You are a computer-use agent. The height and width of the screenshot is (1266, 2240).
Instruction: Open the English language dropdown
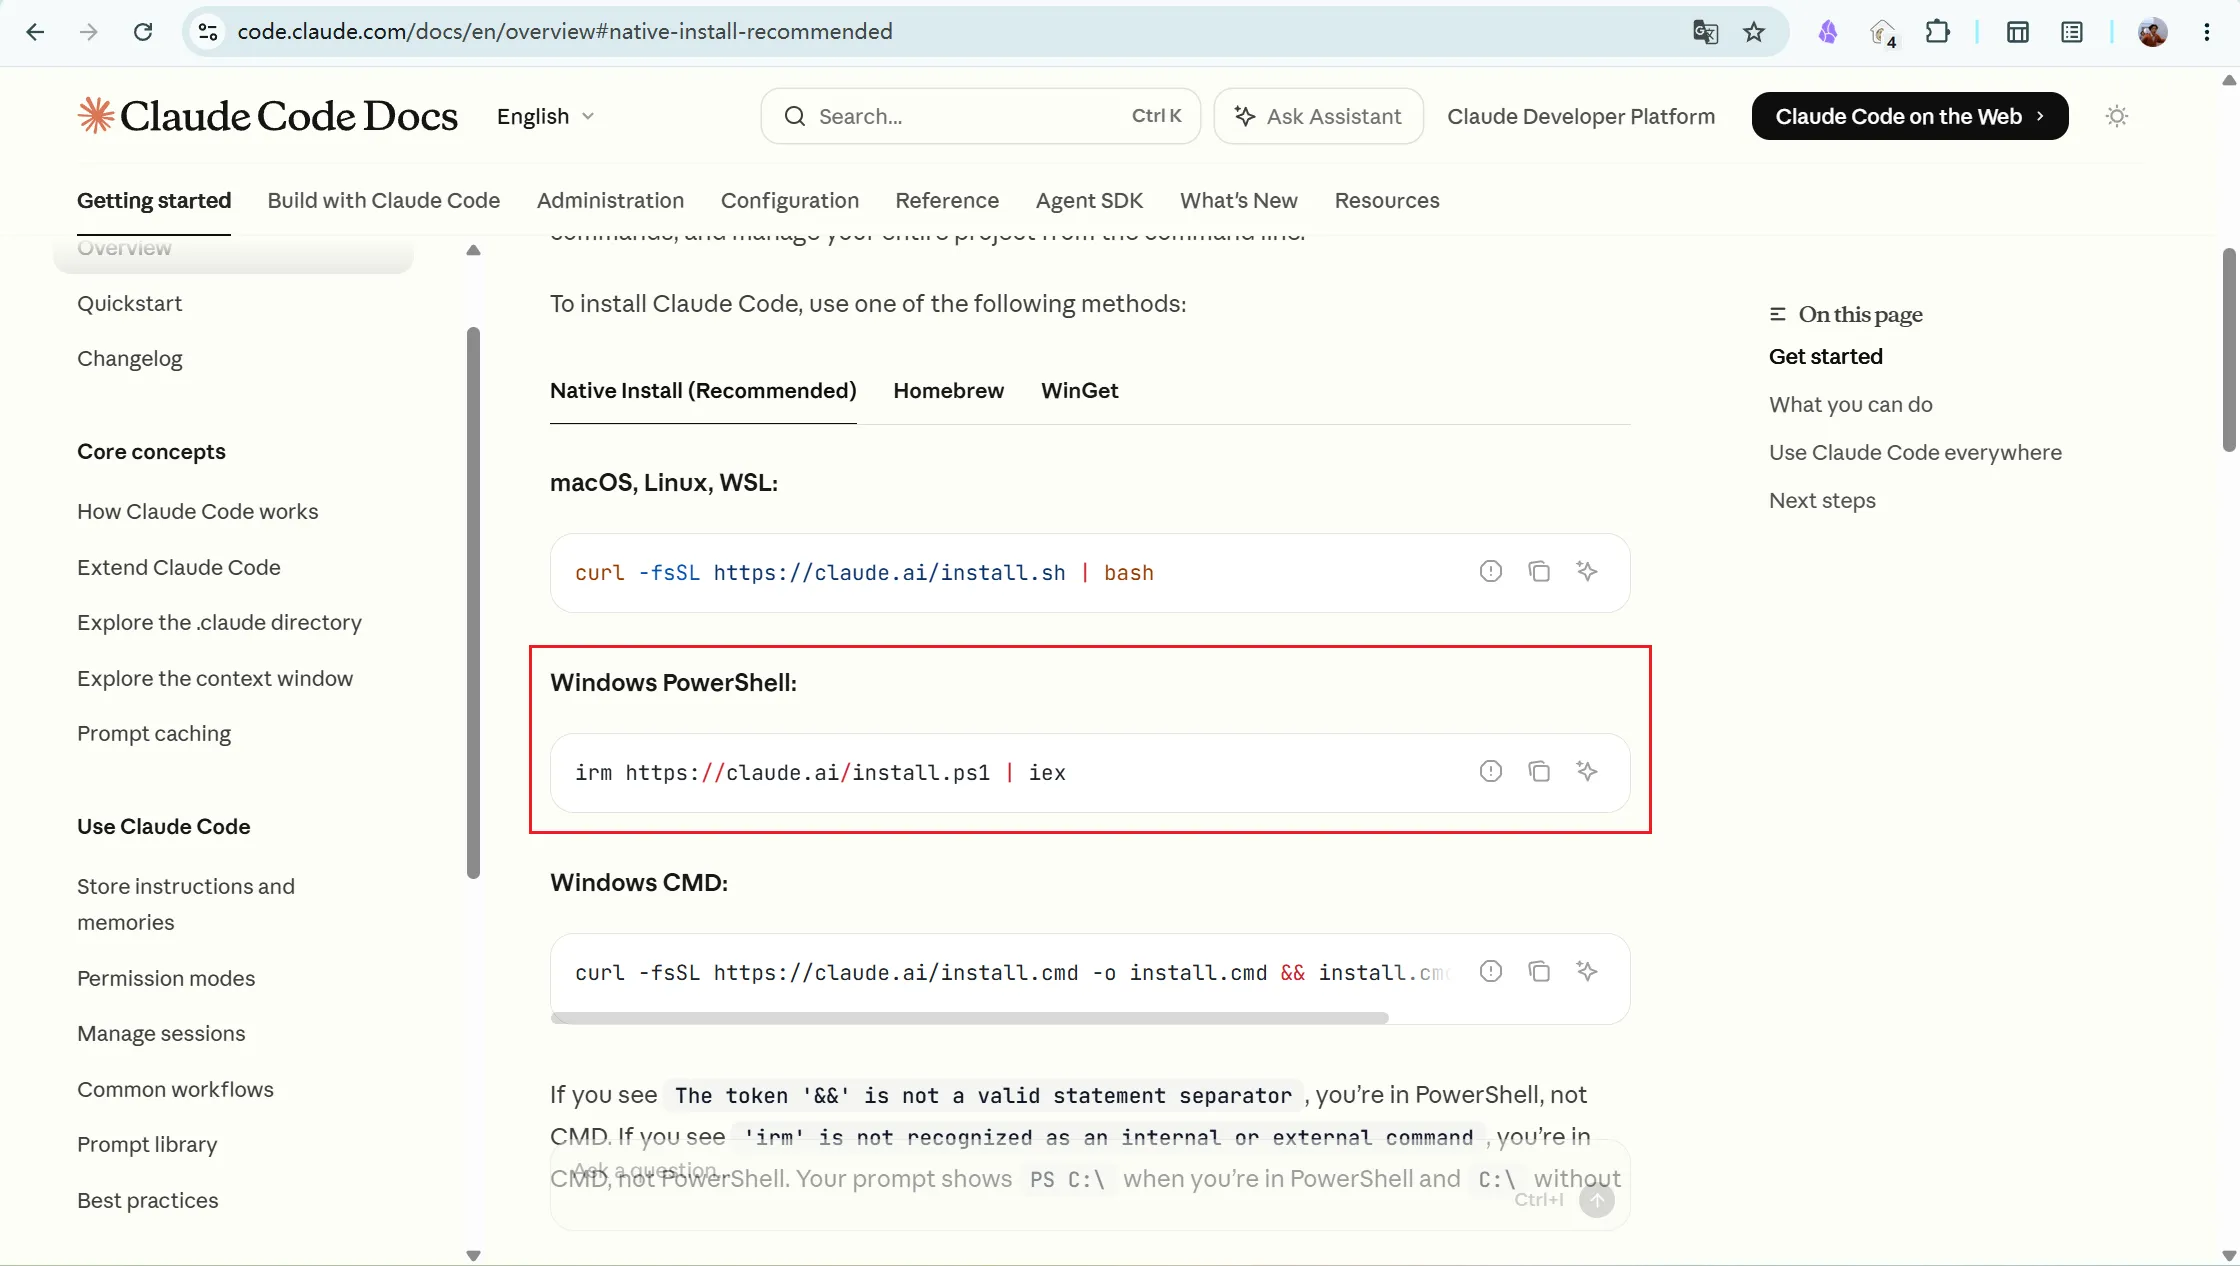click(x=546, y=116)
